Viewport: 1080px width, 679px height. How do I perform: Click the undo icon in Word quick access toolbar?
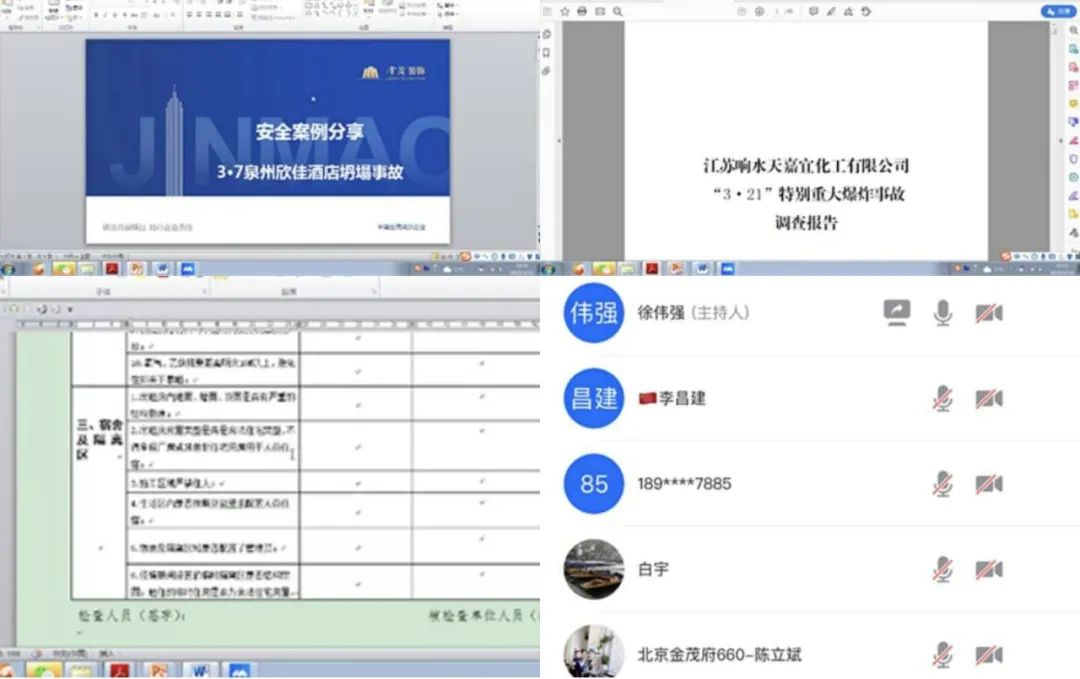click(42, 310)
